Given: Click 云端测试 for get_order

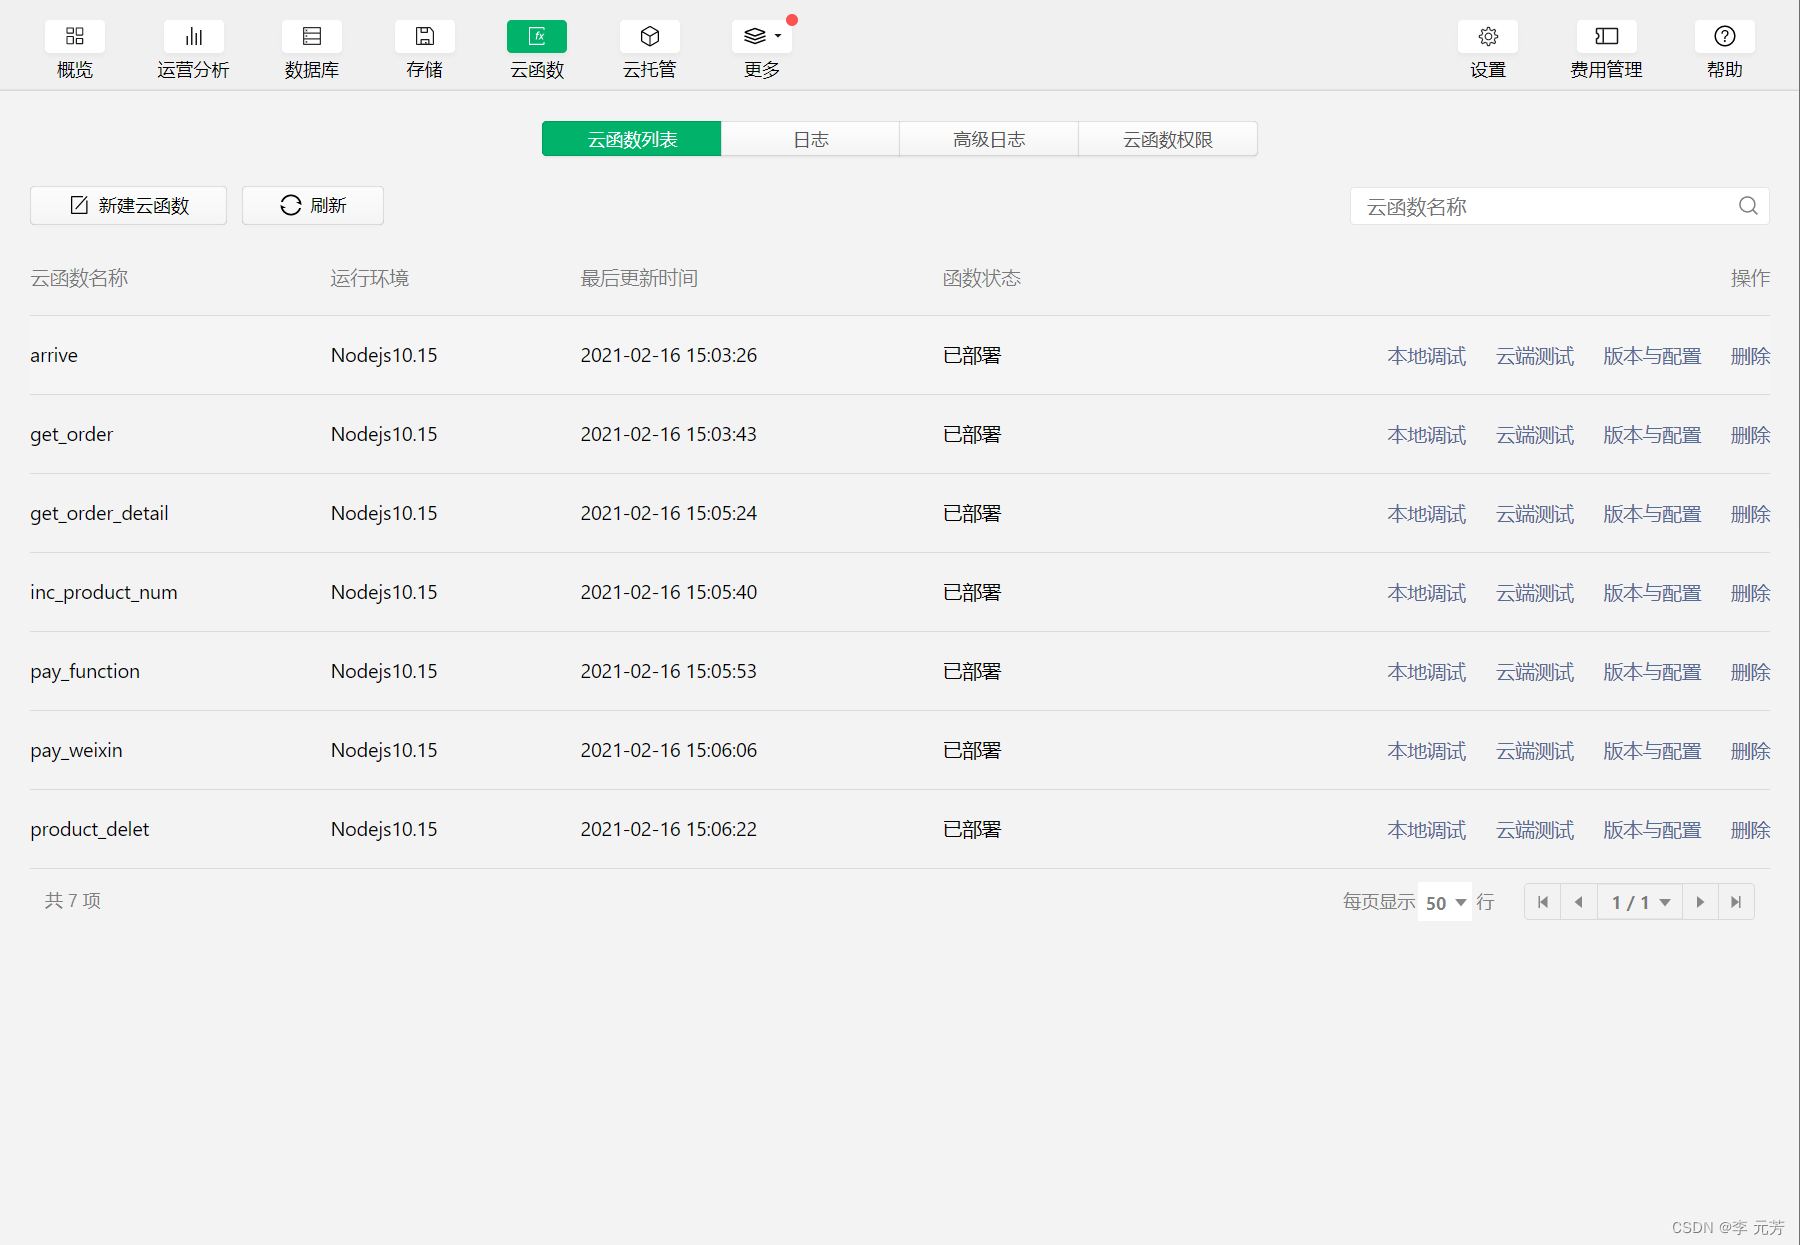Looking at the screenshot, I should 1535,435.
